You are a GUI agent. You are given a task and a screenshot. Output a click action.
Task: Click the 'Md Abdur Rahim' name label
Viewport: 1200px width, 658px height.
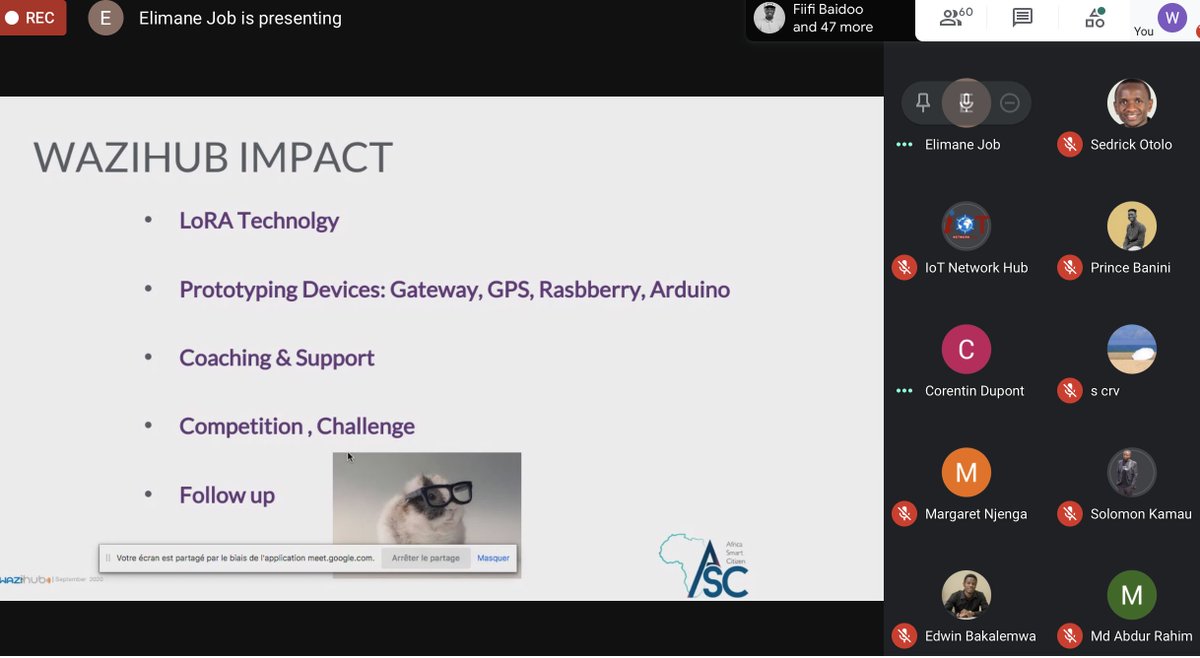pyautogui.click(x=1141, y=636)
